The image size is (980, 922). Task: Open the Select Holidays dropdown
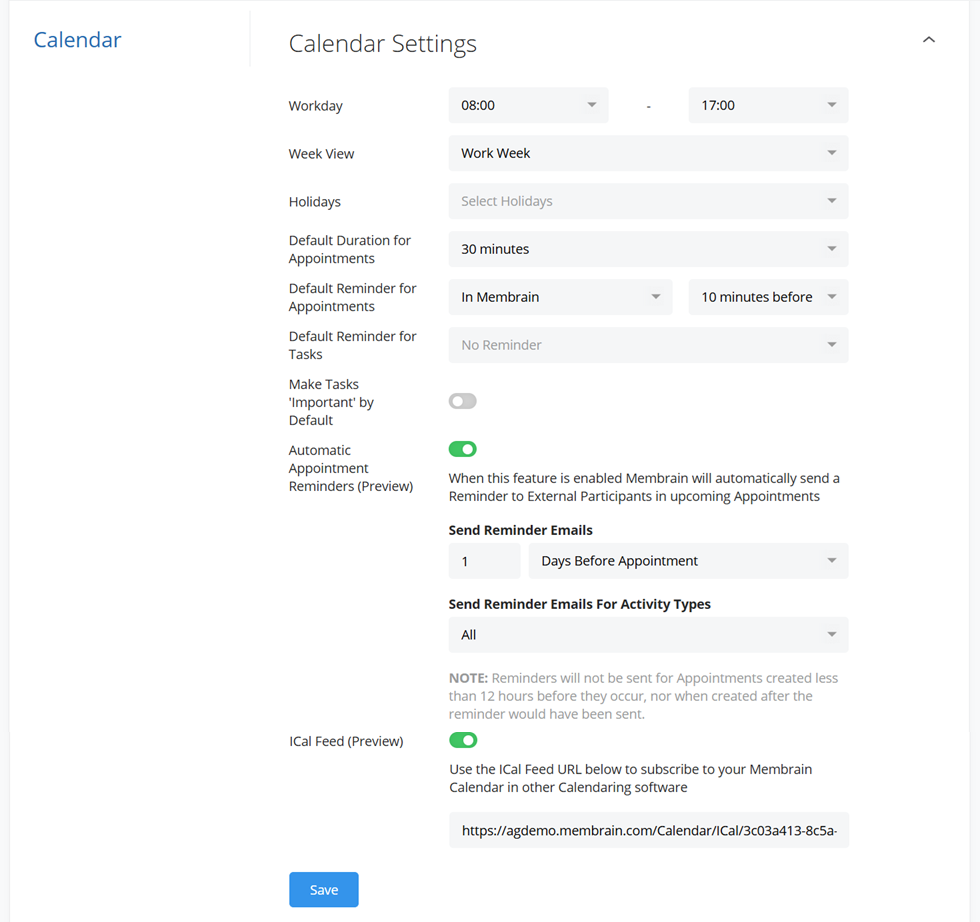(648, 201)
